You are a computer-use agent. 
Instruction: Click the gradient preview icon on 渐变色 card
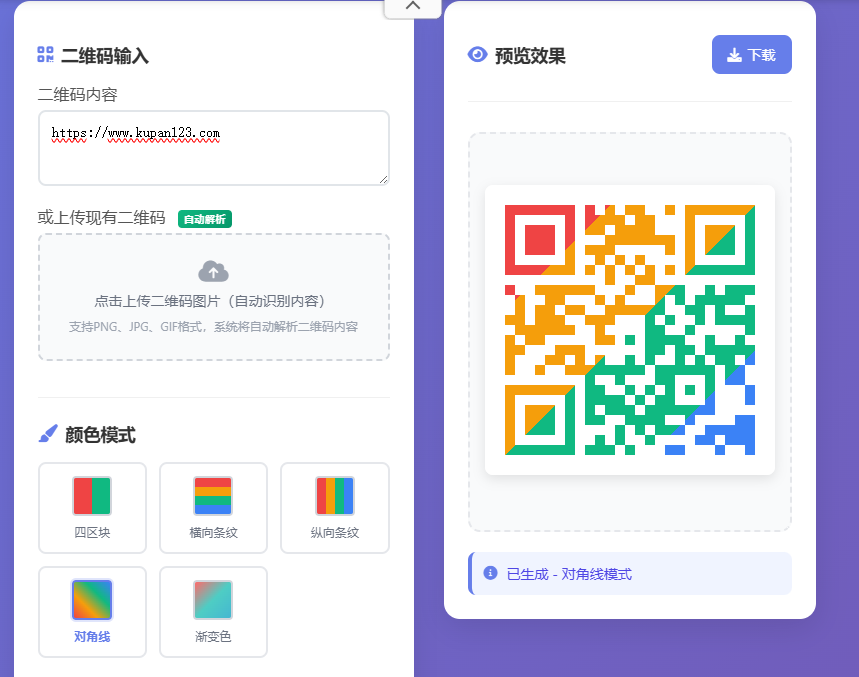click(212, 596)
